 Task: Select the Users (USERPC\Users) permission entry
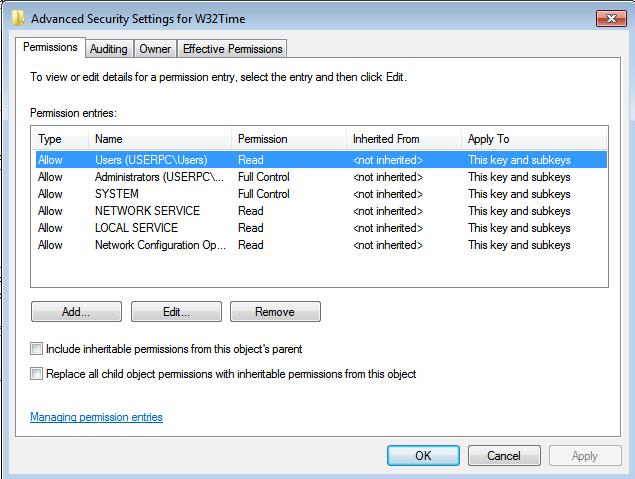(x=150, y=160)
